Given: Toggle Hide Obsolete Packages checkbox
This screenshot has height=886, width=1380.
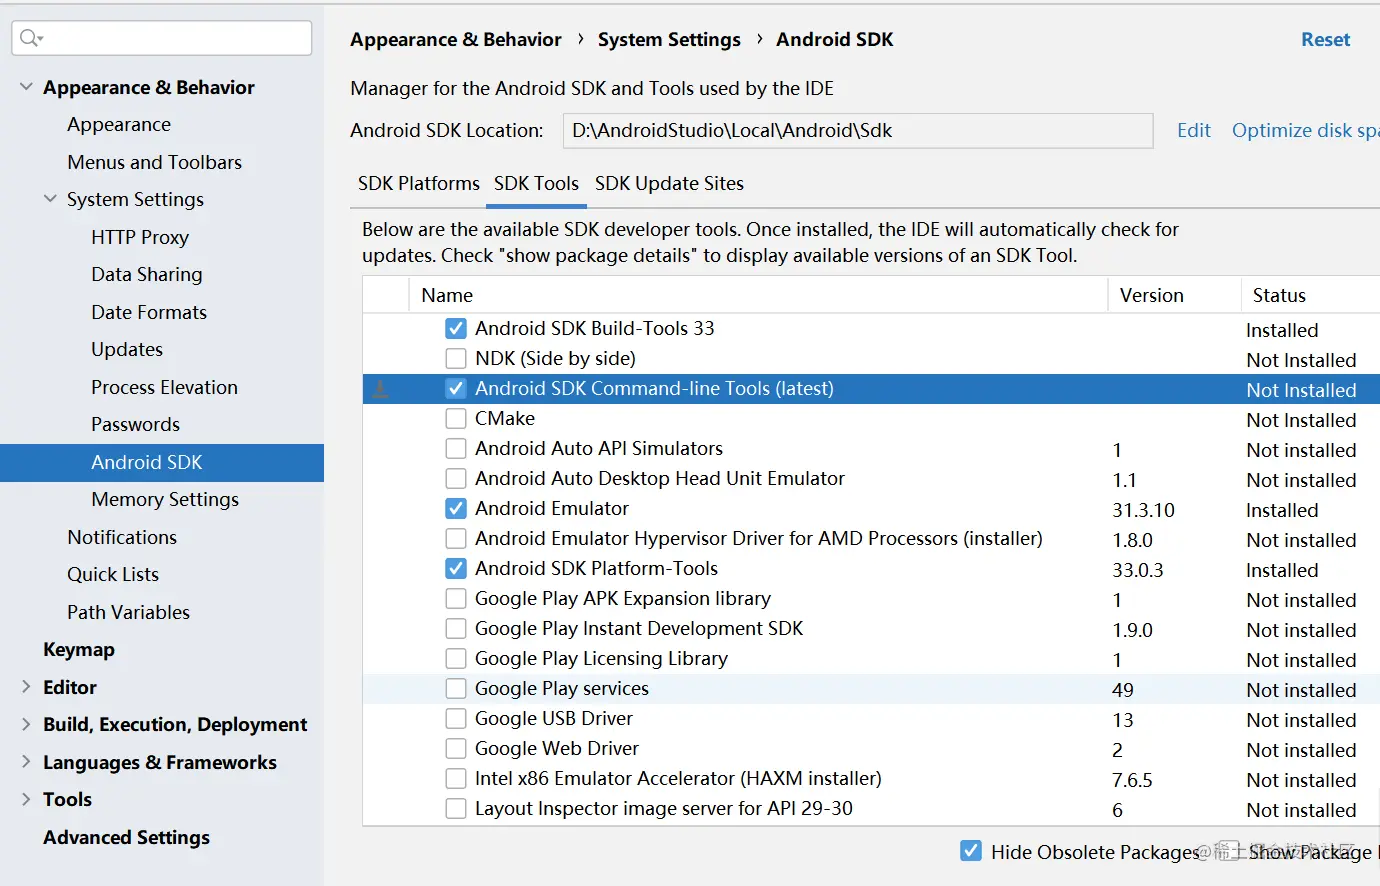Looking at the screenshot, I should 970,851.
